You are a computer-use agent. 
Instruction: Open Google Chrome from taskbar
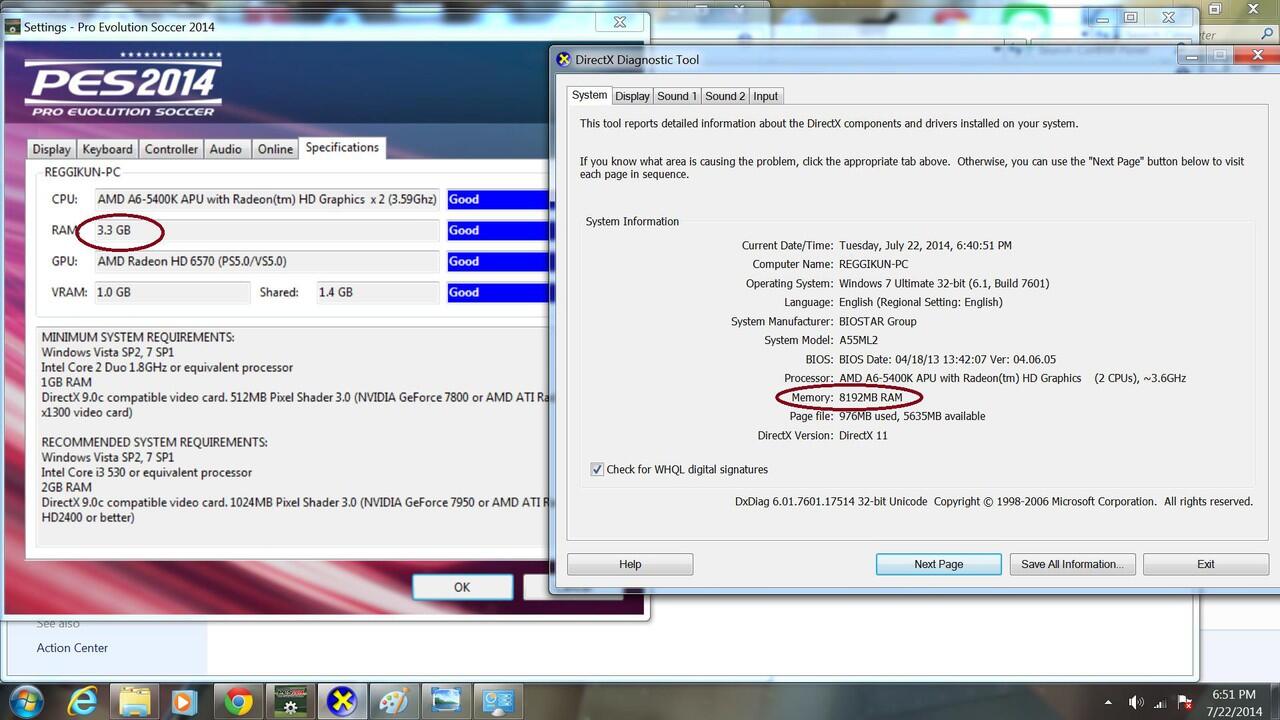[238, 701]
